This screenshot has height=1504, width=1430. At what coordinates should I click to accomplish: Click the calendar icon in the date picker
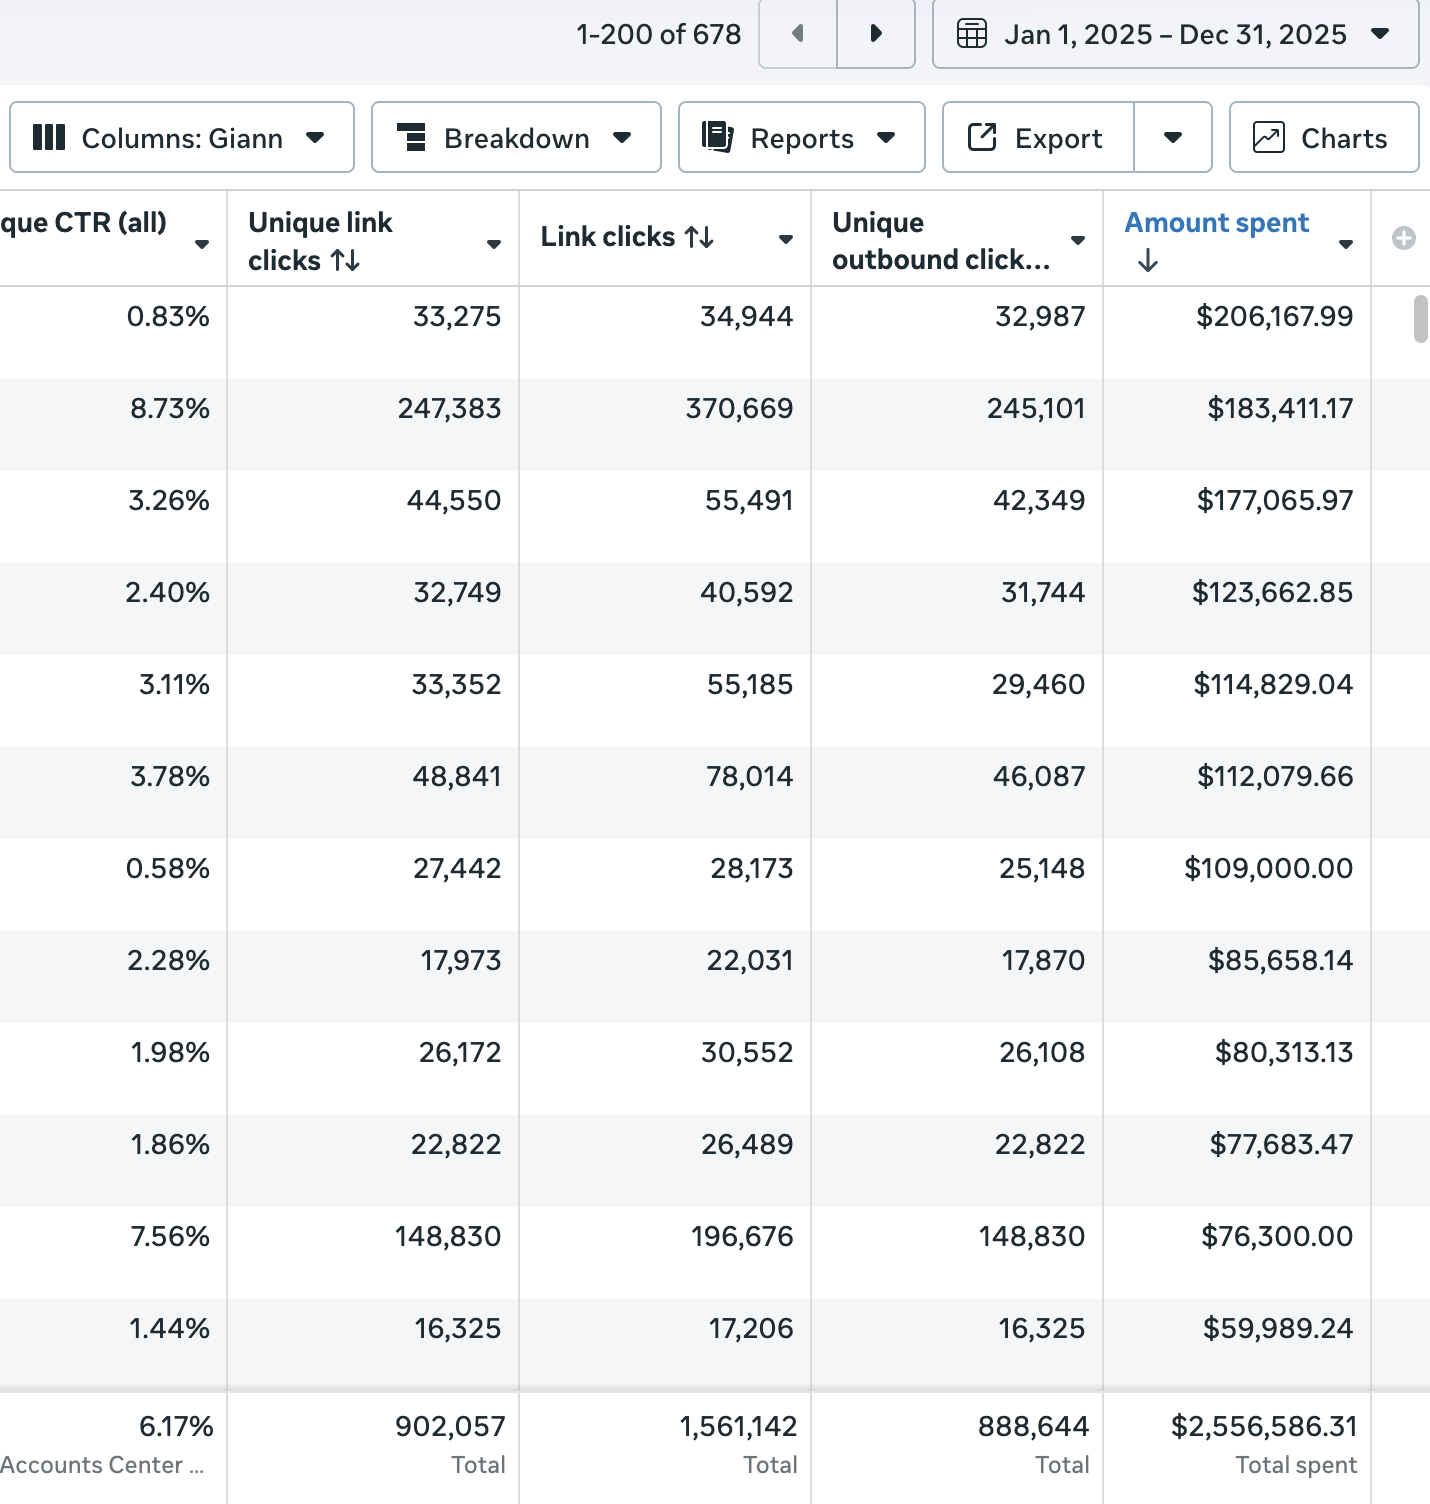click(972, 34)
